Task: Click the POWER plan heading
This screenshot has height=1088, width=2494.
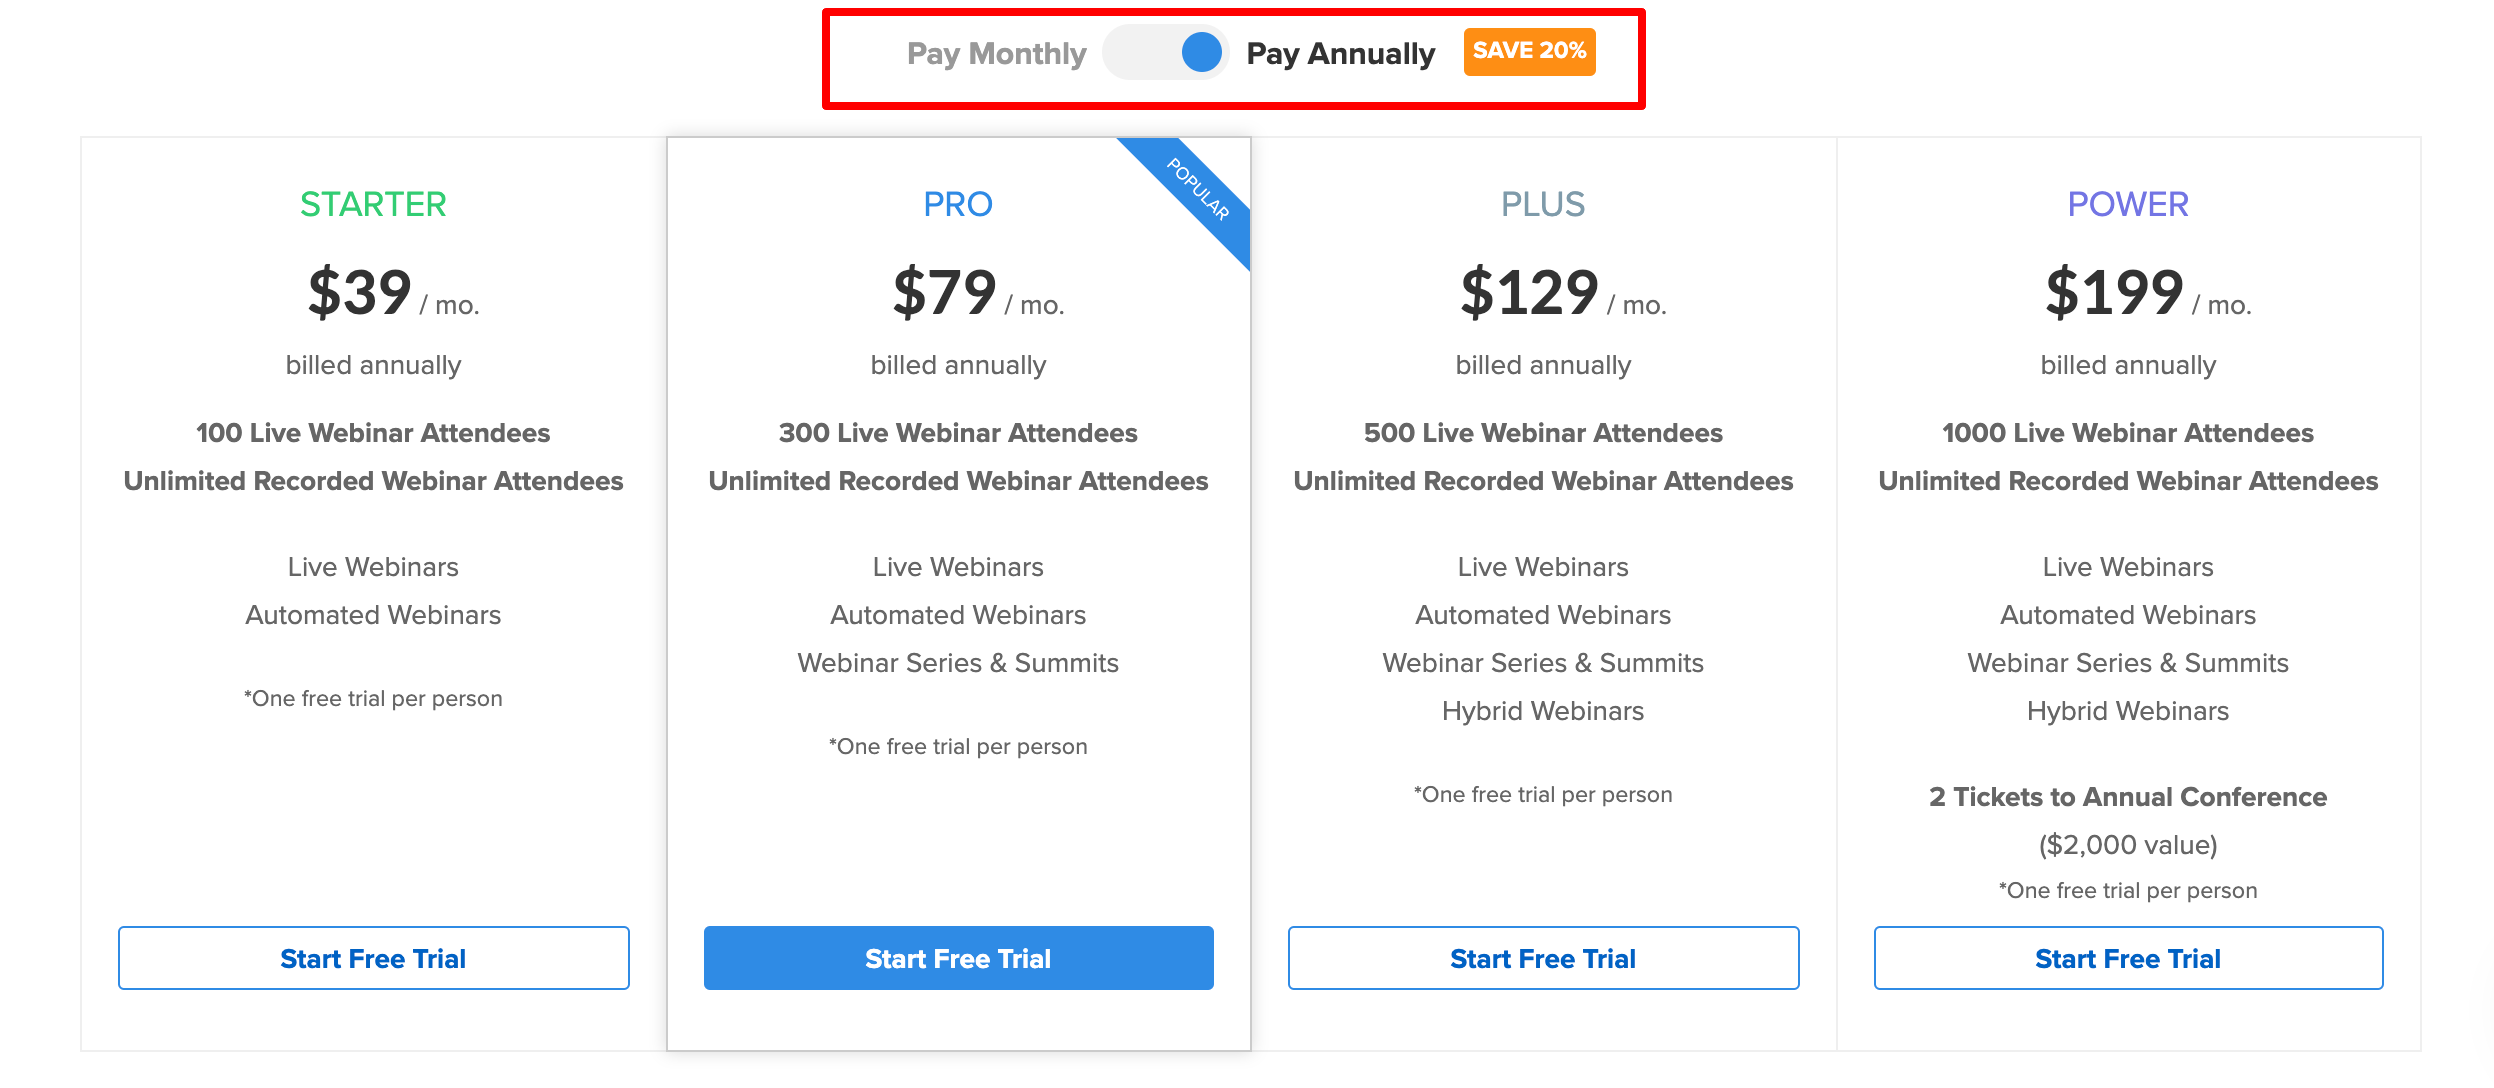Action: click(x=2128, y=205)
